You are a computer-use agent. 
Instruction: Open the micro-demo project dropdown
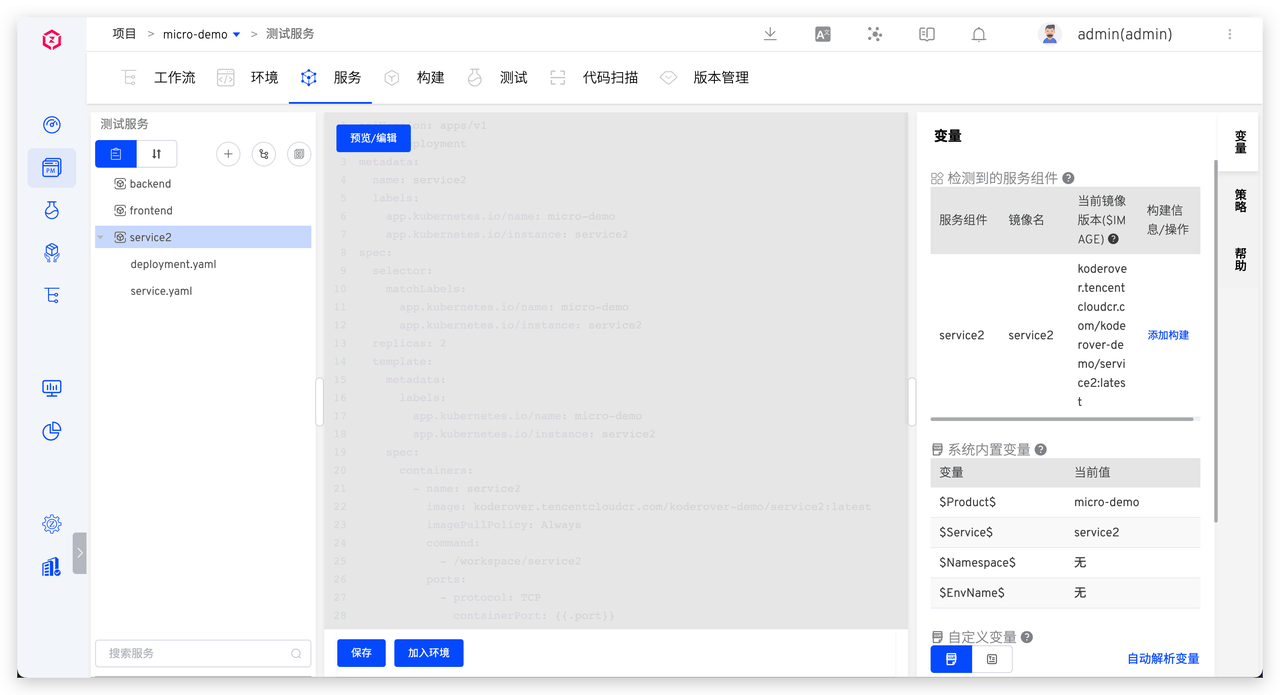pos(236,35)
